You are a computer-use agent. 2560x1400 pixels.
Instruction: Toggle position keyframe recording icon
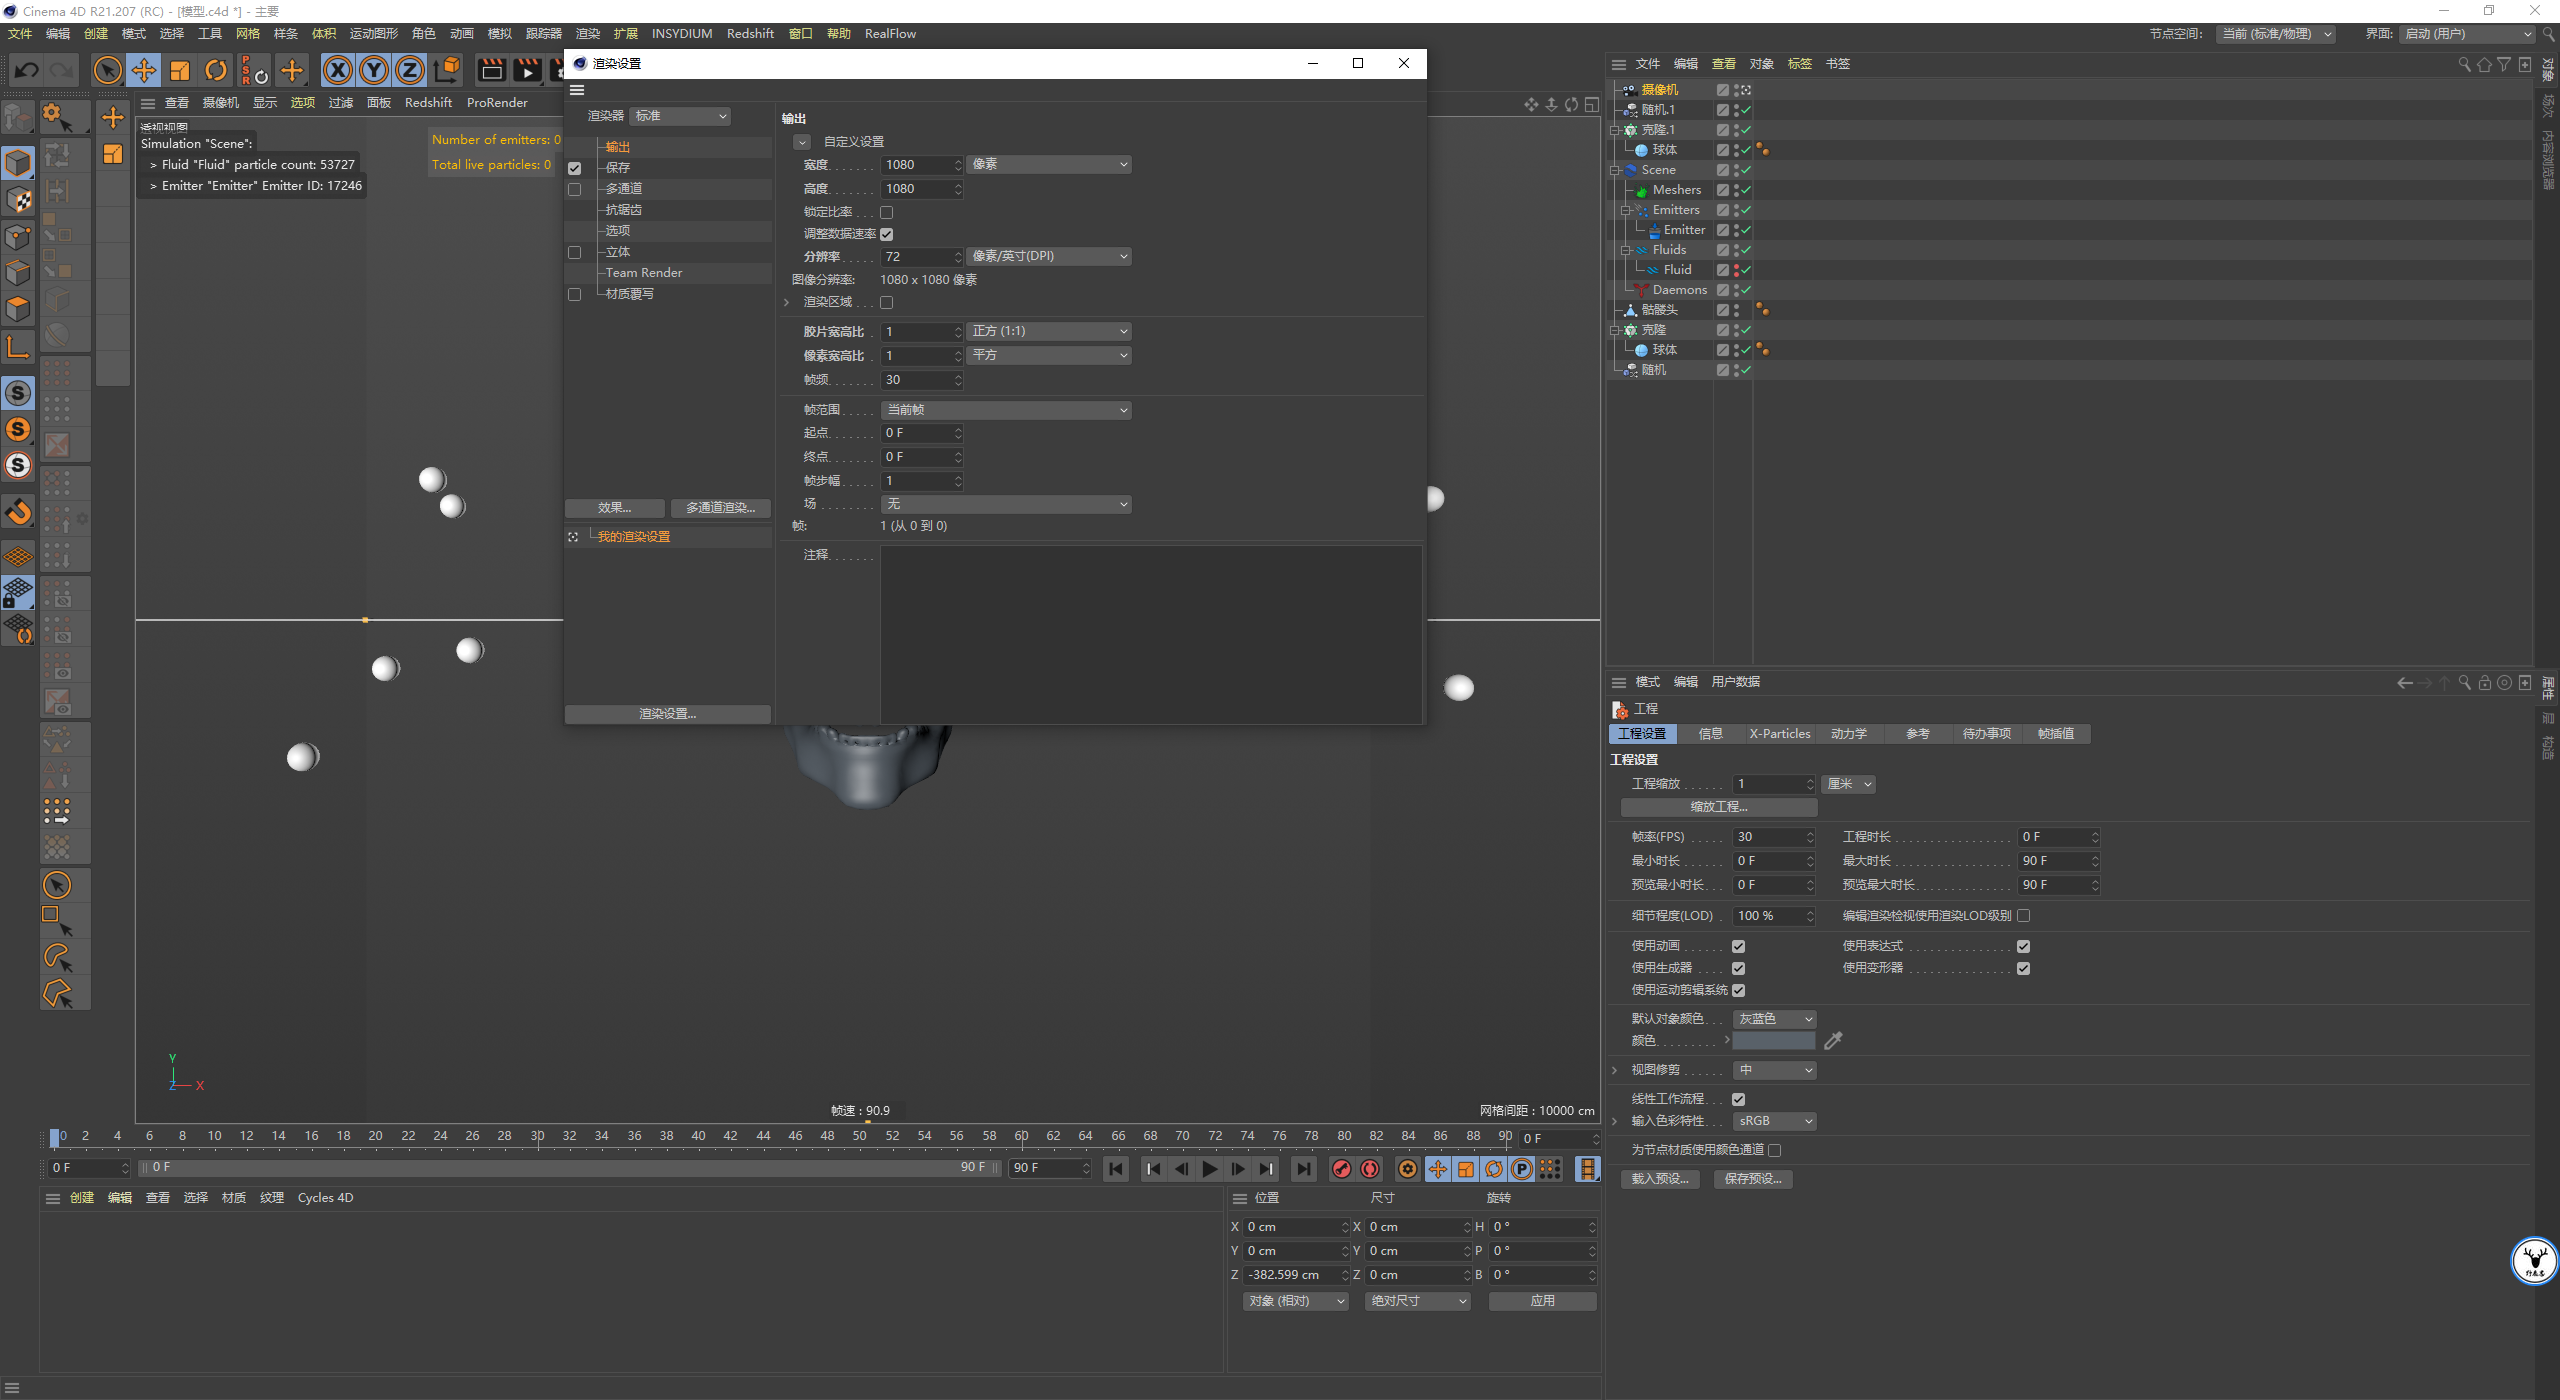click(1438, 1169)
